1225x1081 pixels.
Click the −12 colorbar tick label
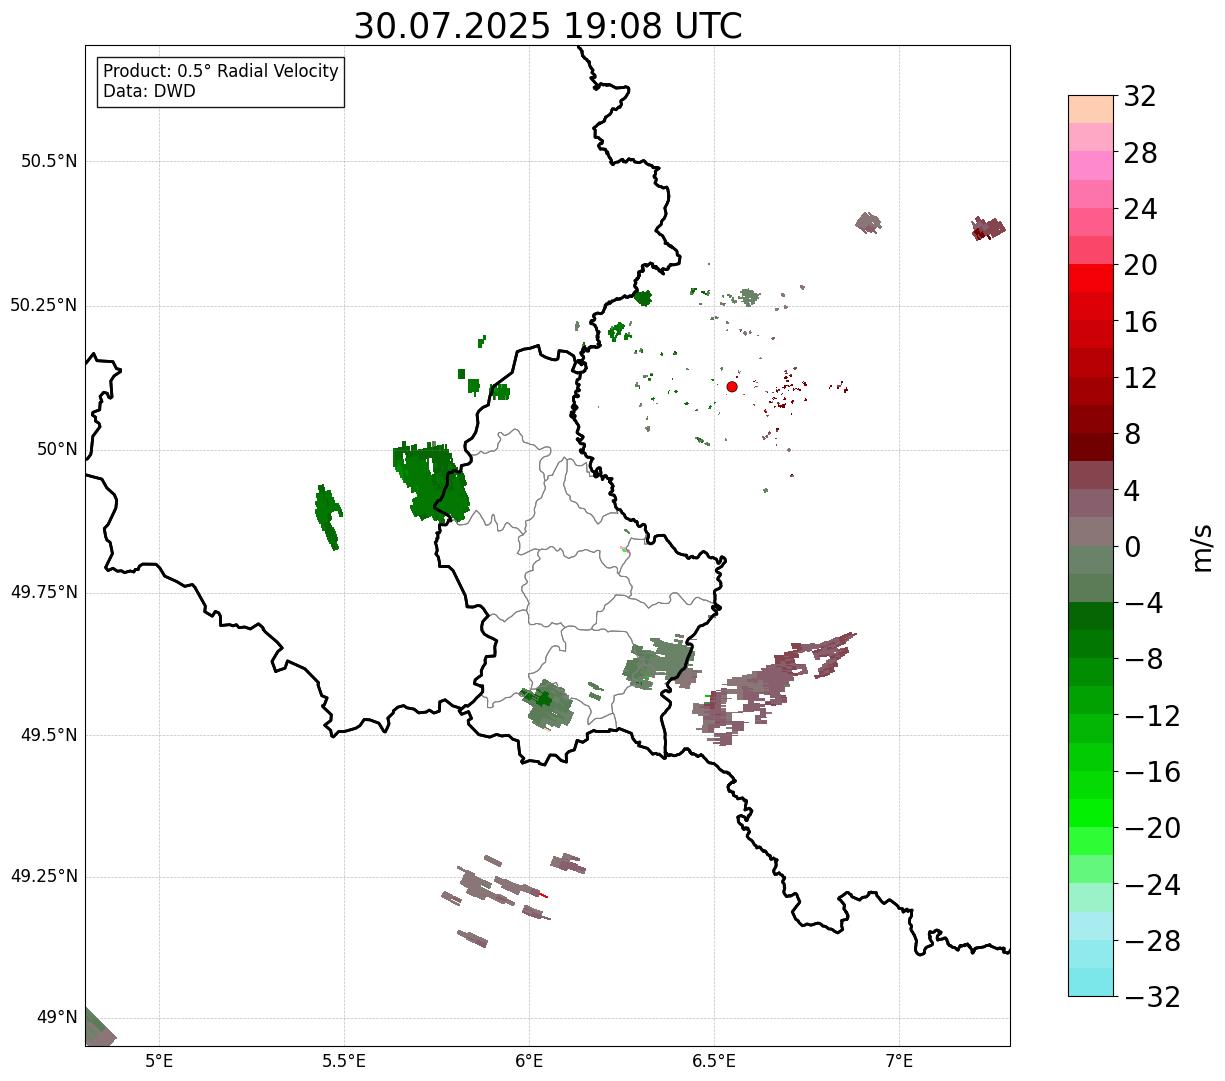(1152, 716)
